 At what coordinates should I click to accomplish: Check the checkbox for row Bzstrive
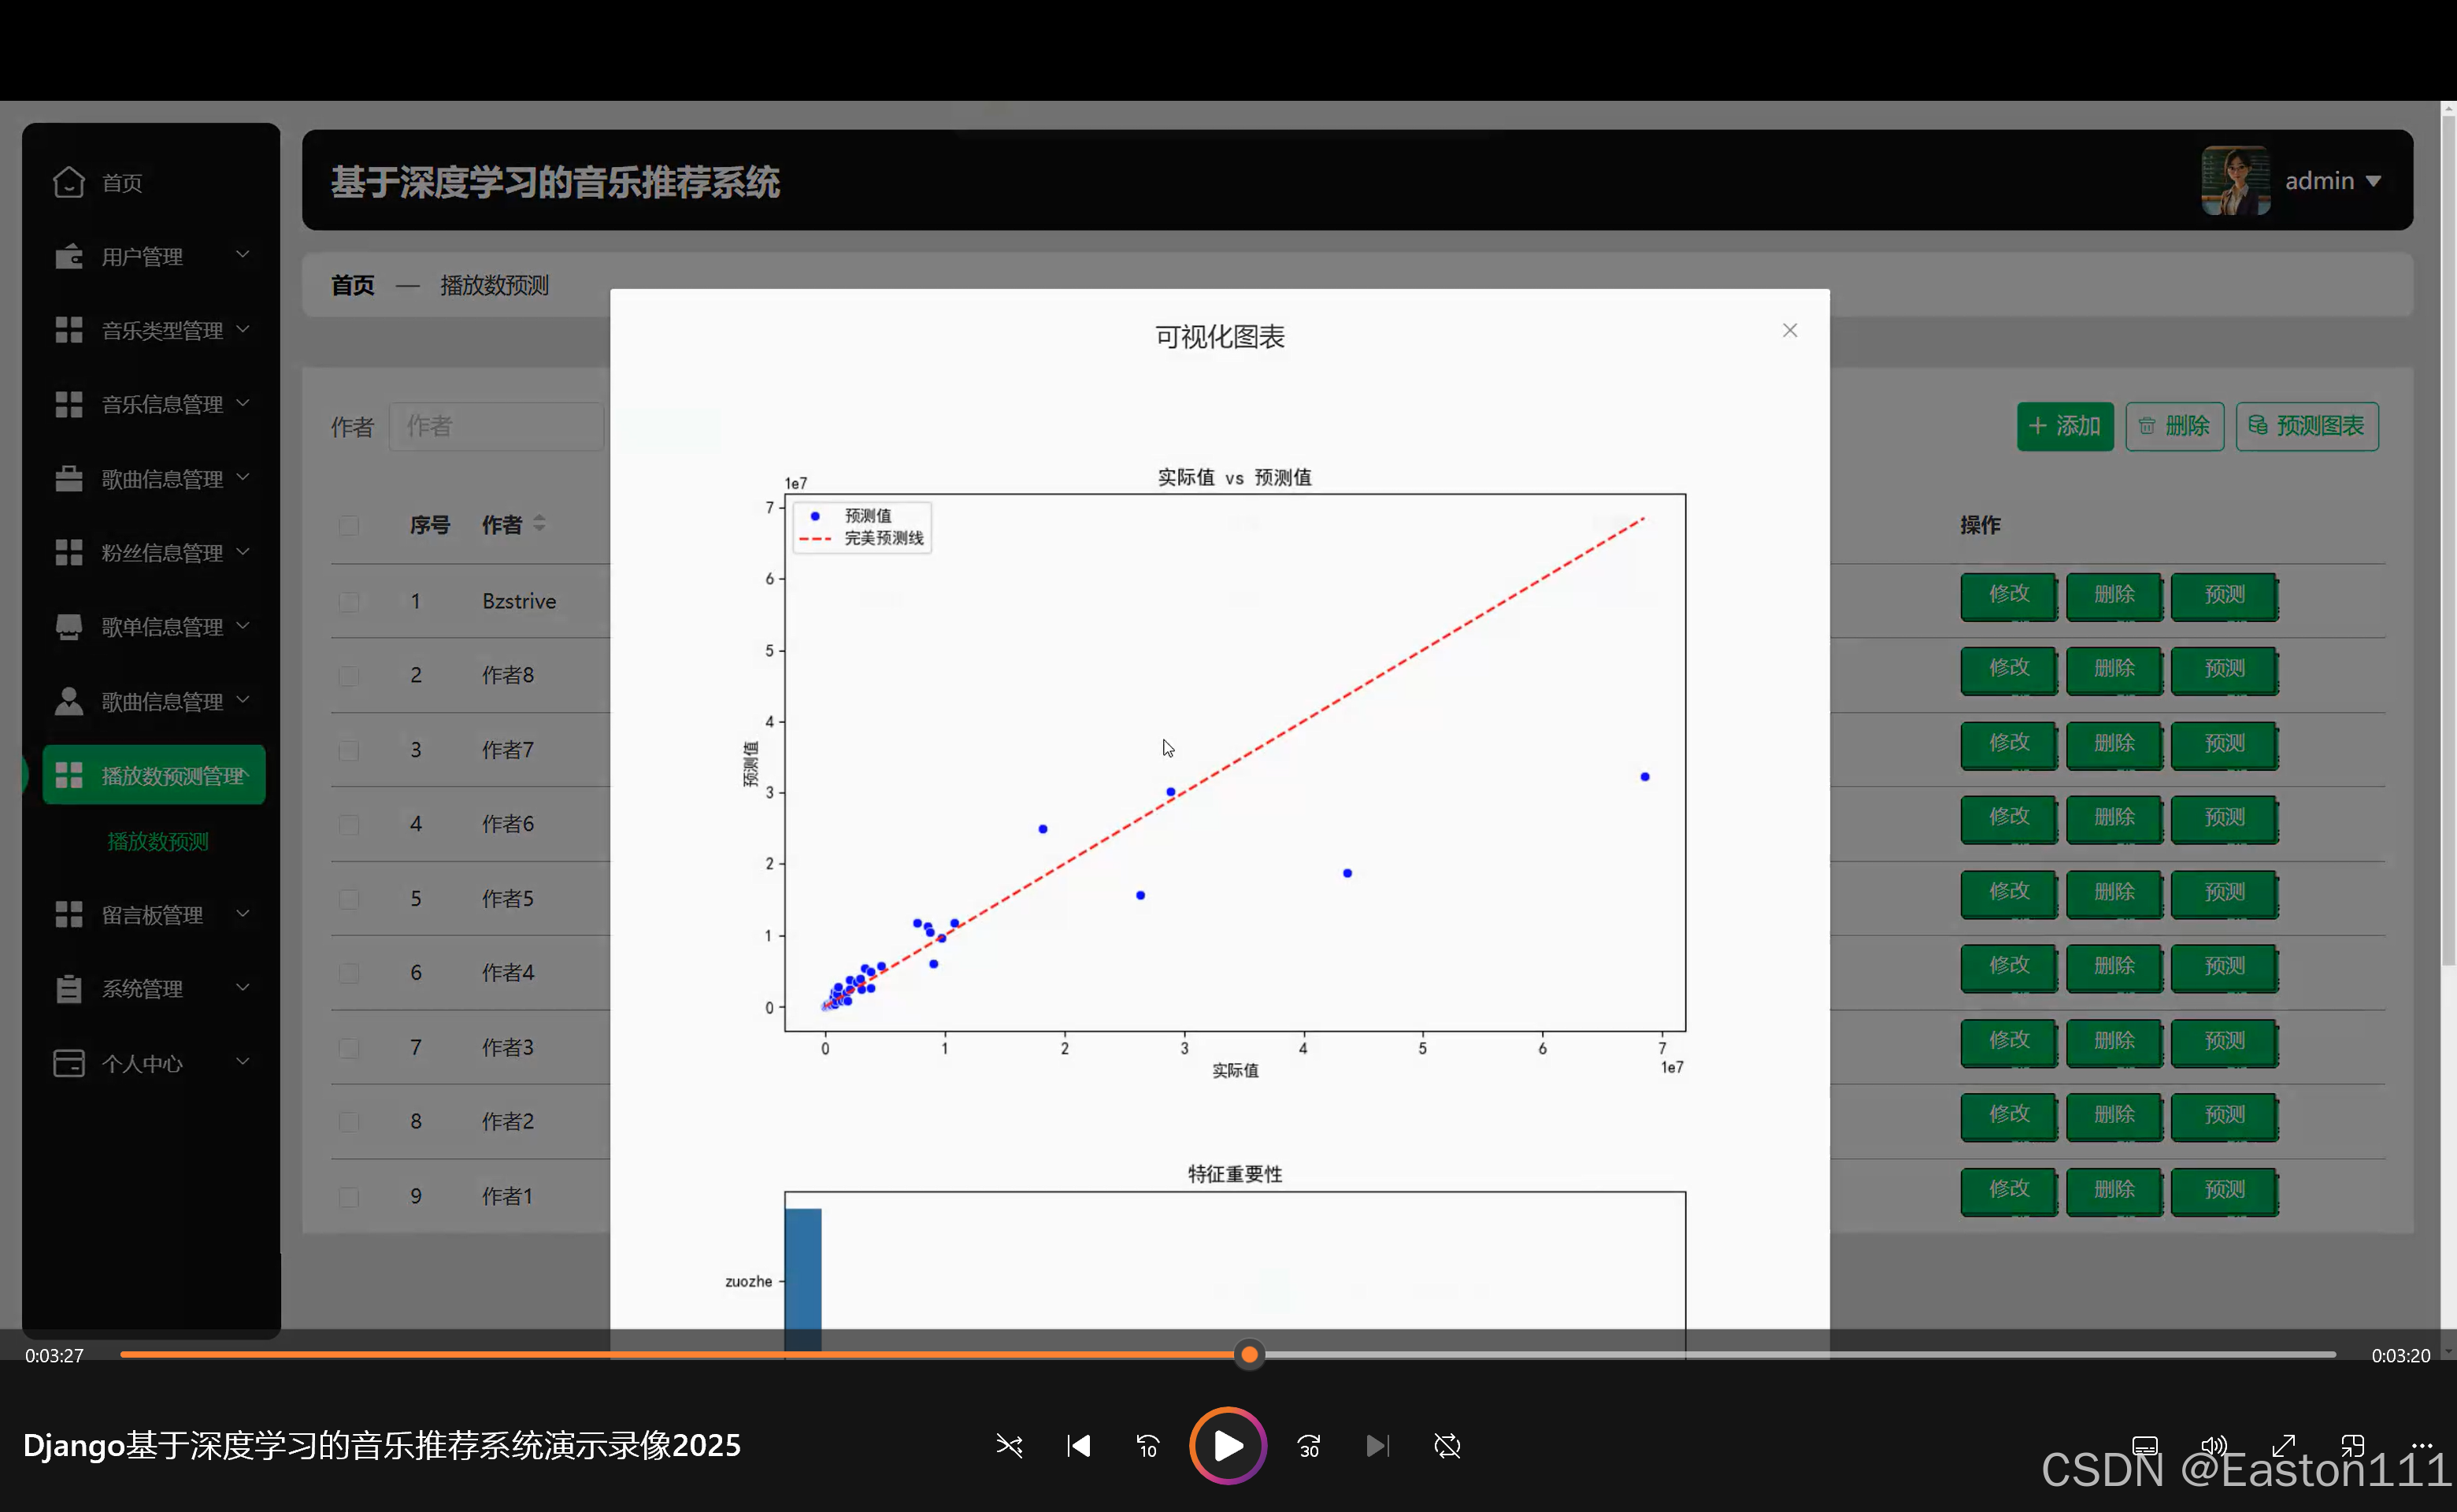[348, 601]
